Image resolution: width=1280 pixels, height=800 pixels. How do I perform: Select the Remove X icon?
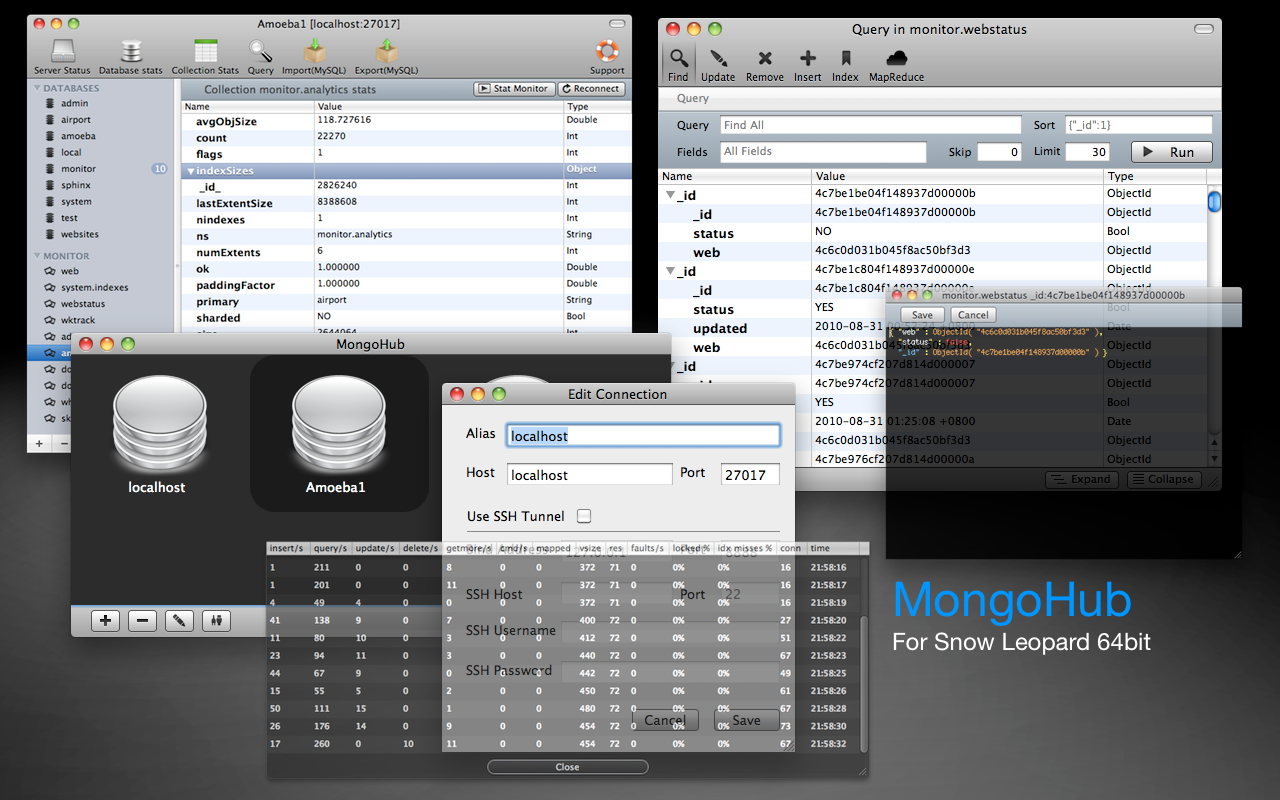tap(765, 59)
